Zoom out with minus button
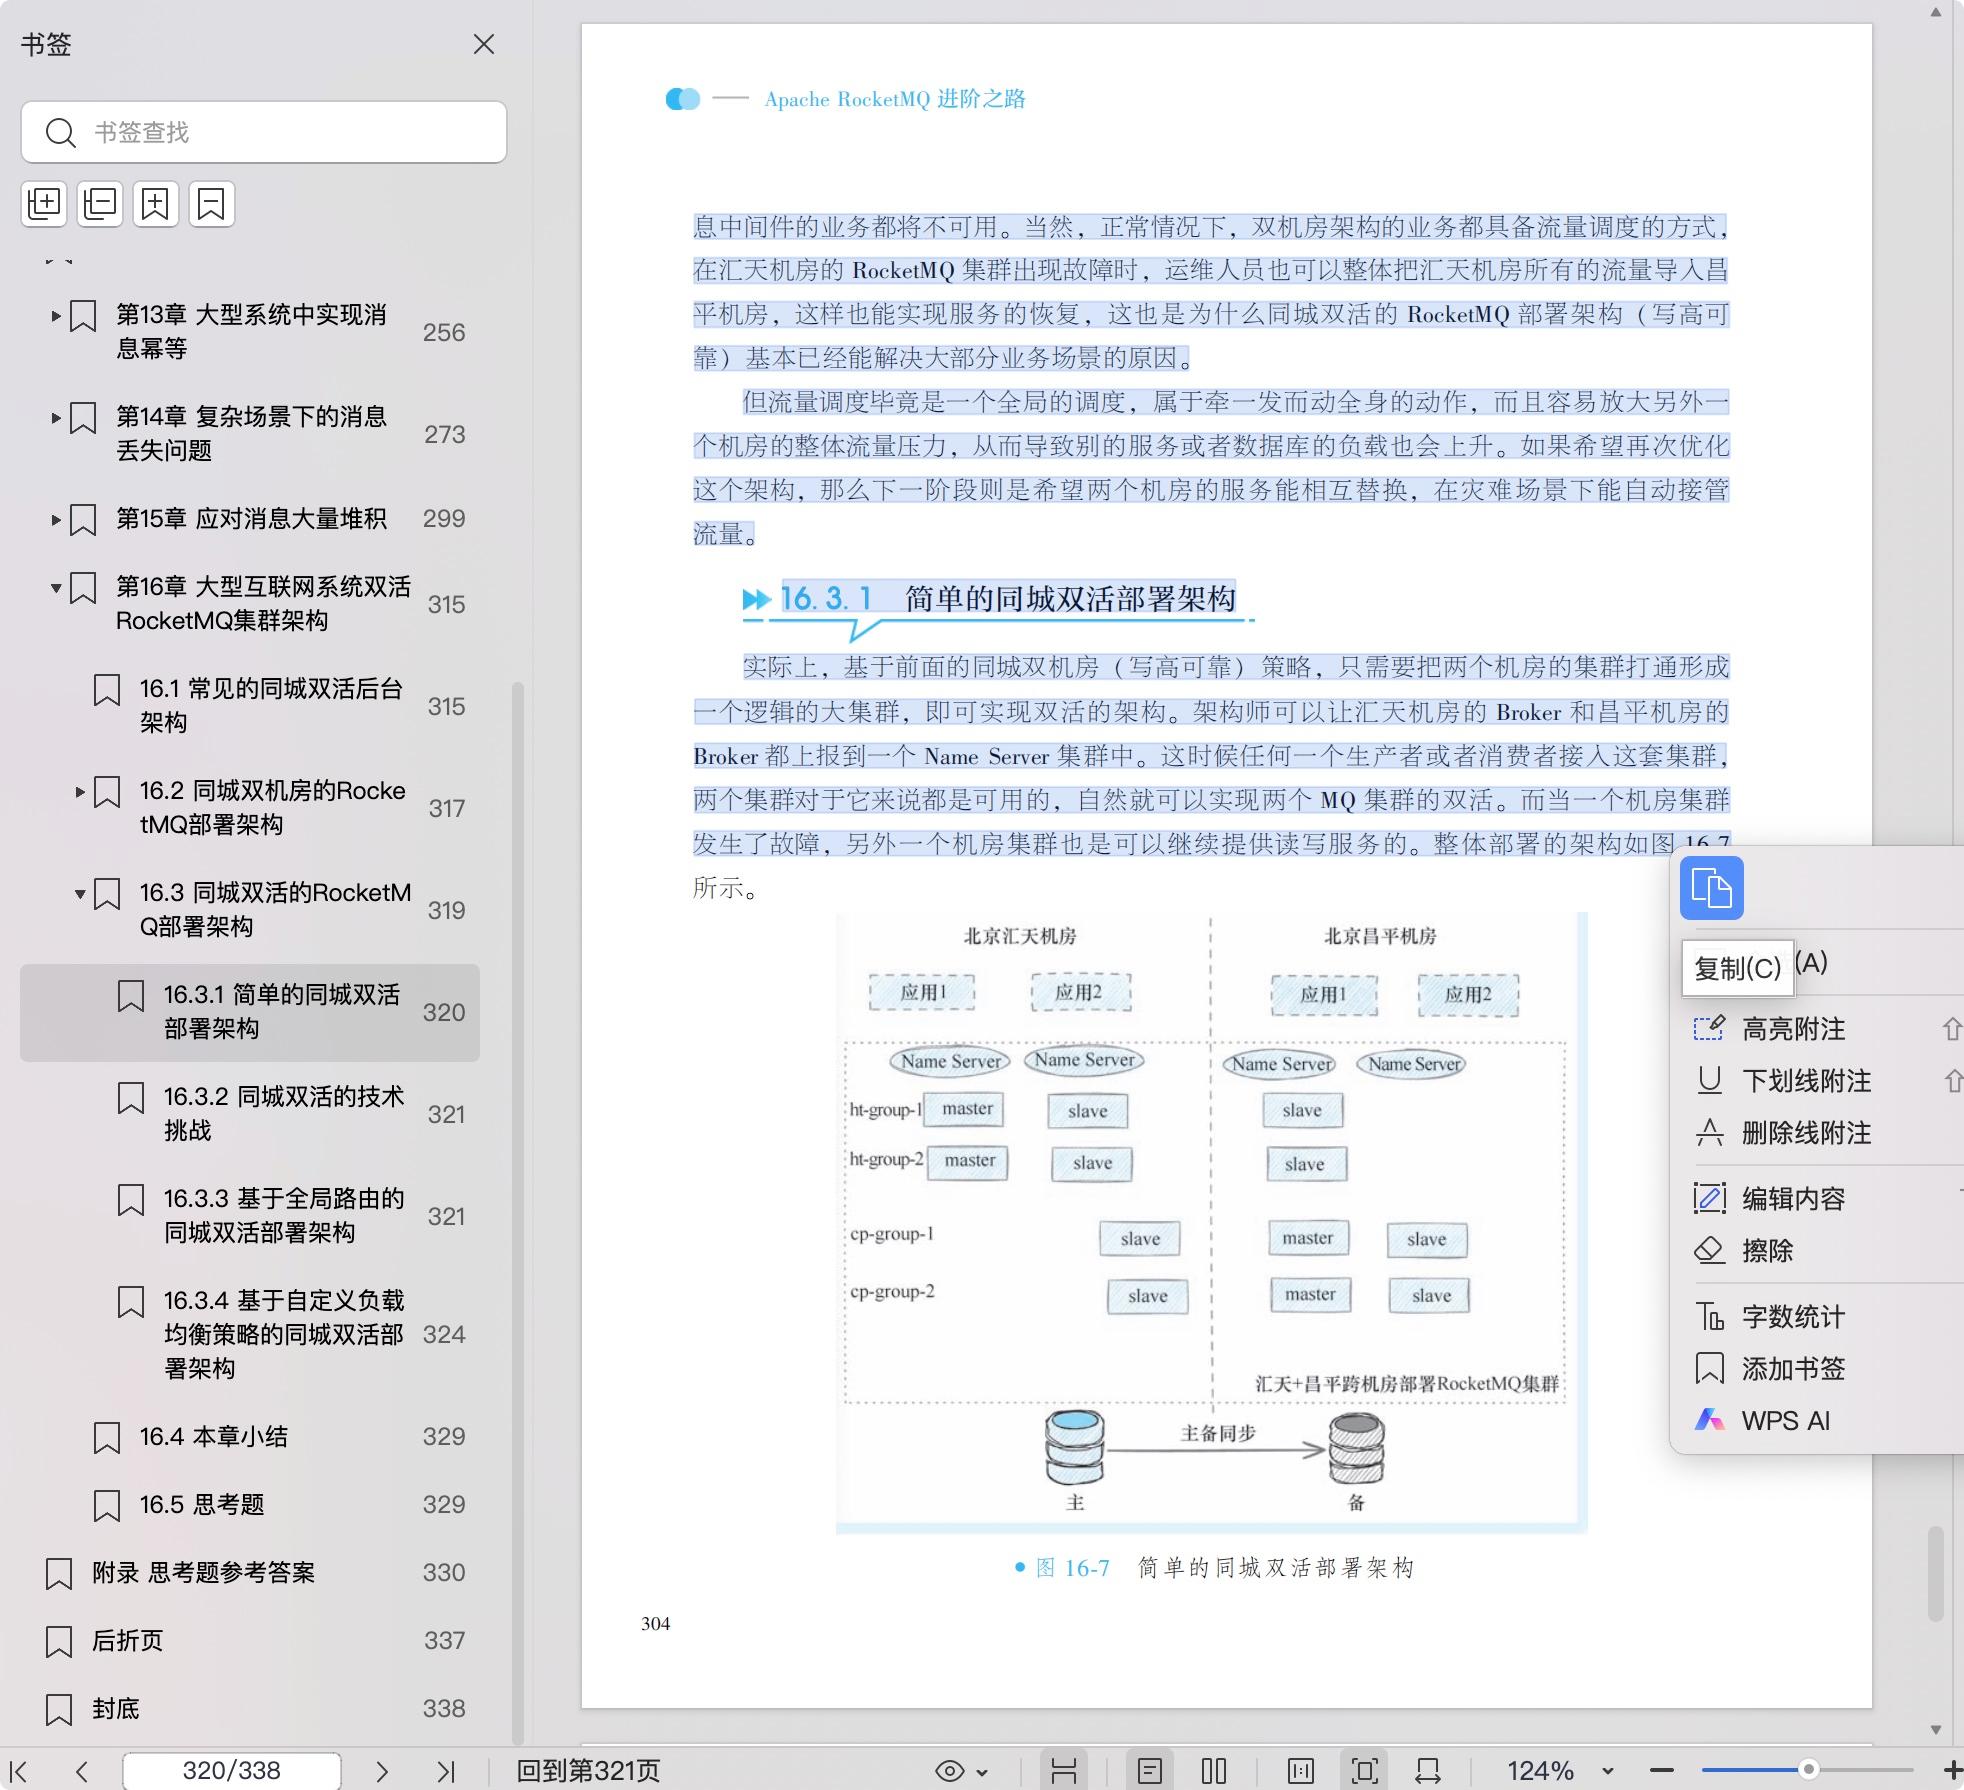 1661,1771
